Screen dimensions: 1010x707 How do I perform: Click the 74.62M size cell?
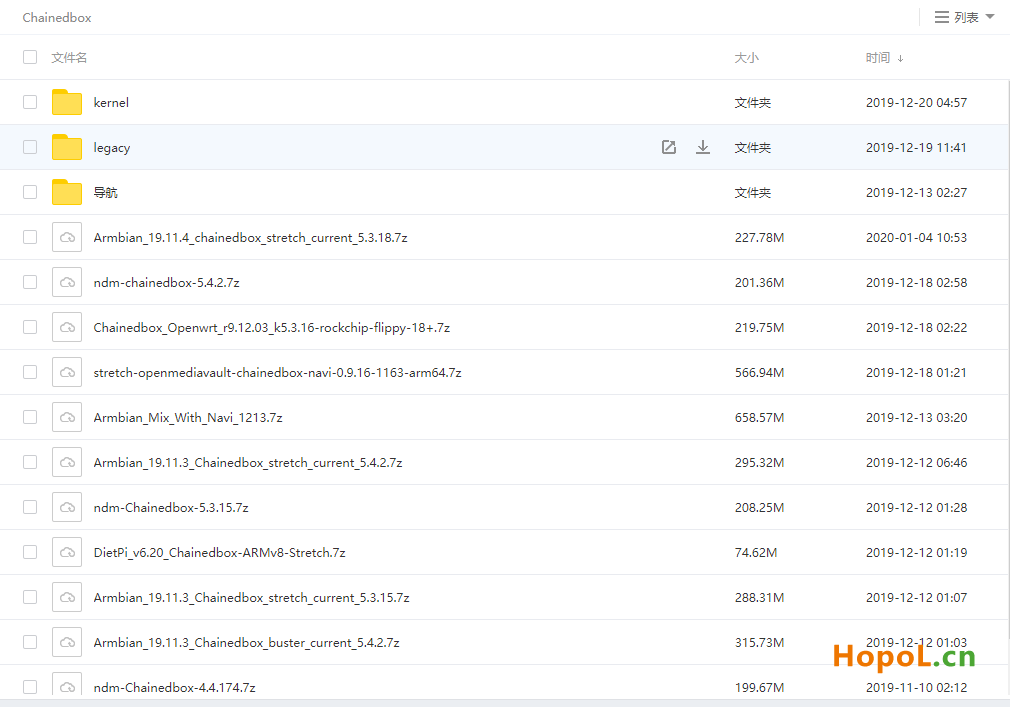[756, 552]
